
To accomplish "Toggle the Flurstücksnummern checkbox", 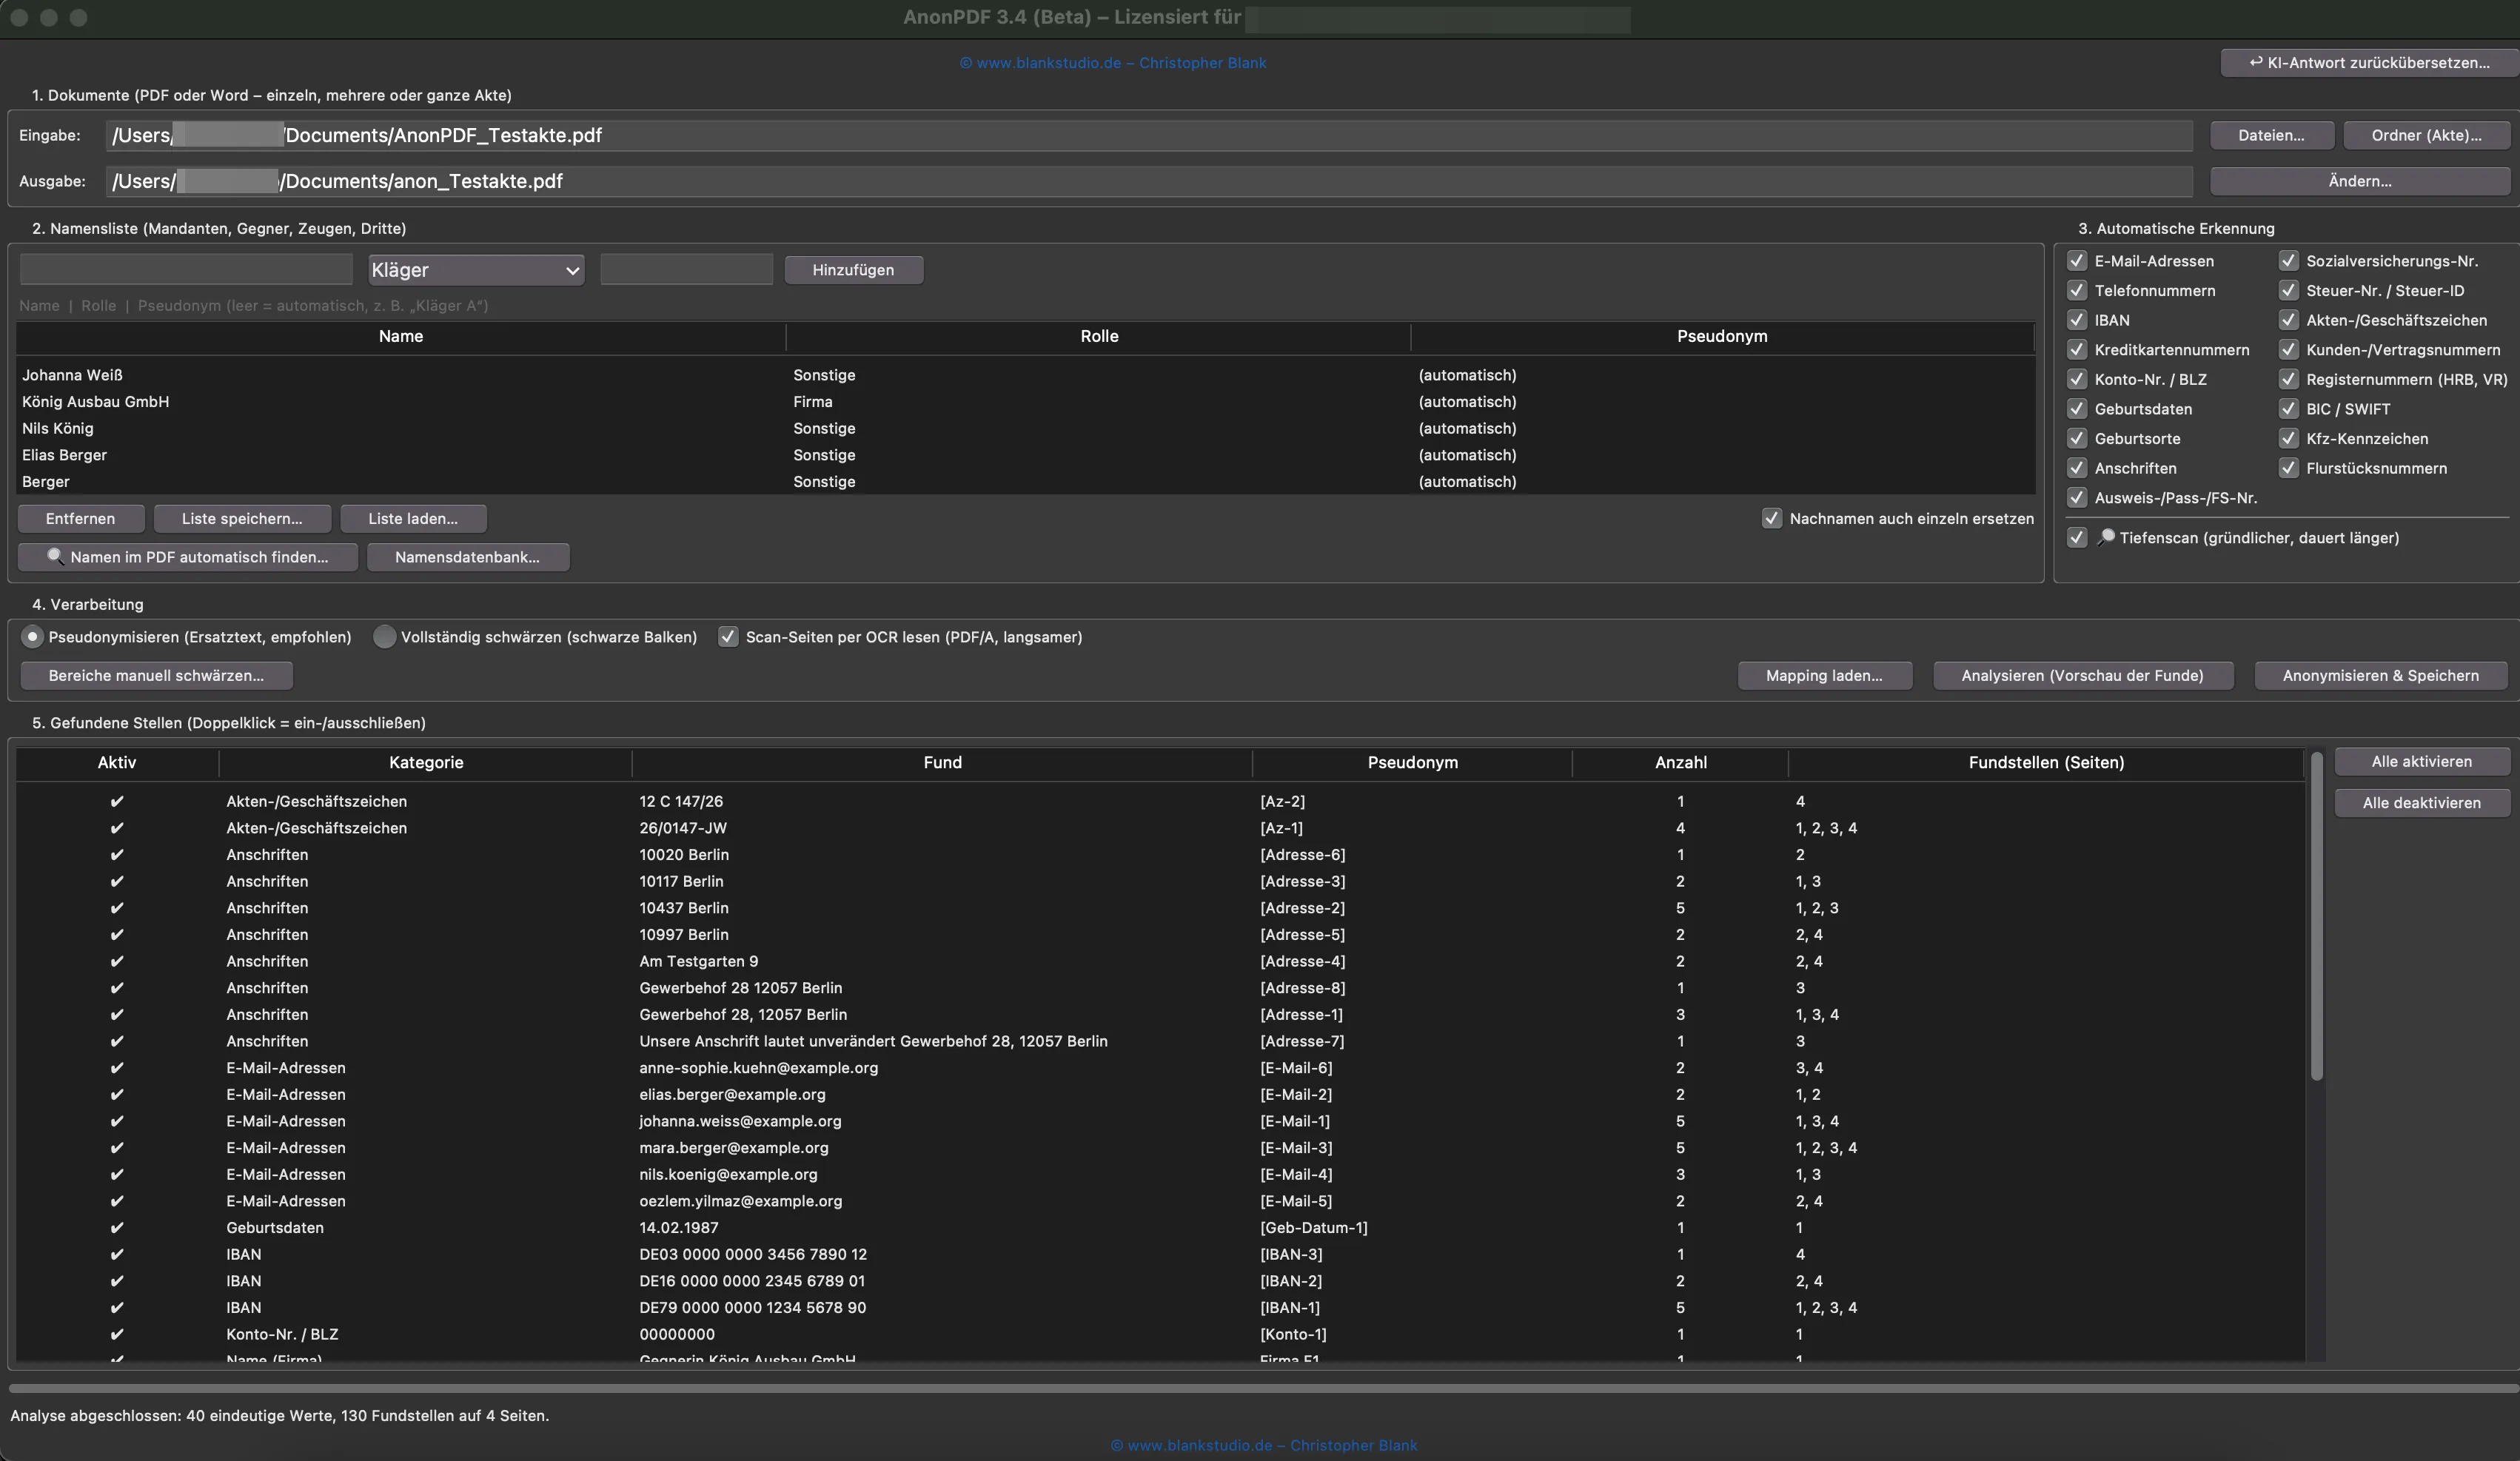I will [2288, 468].
